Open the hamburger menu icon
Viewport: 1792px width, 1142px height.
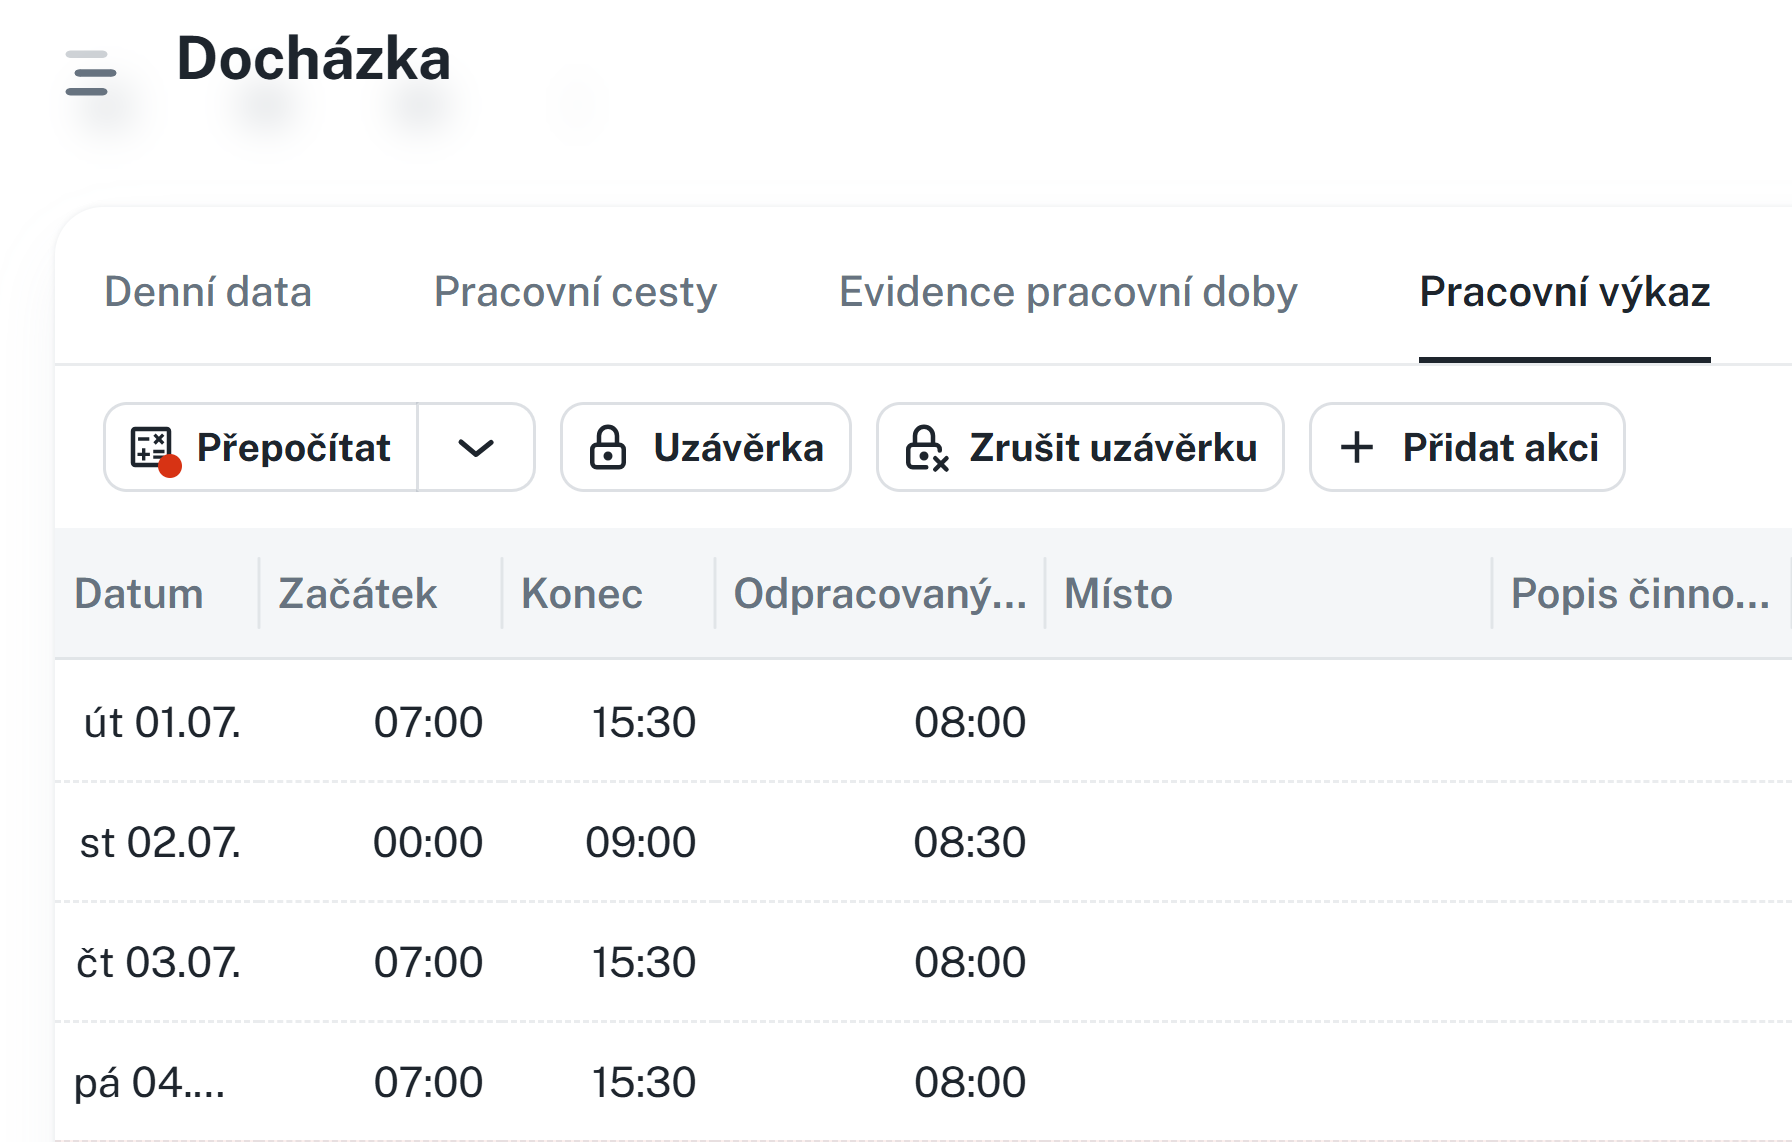click(x=91, y=73)
